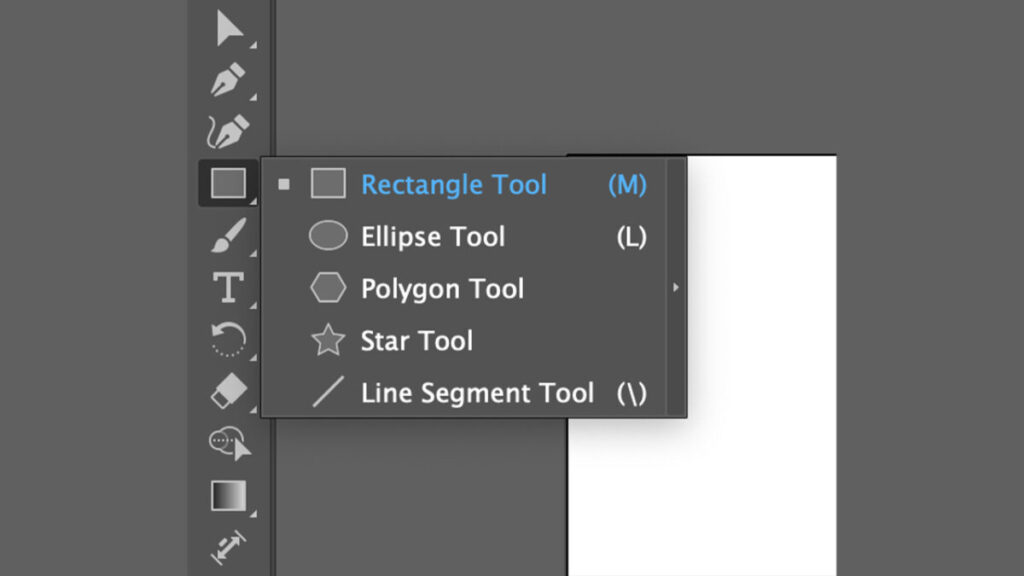The width and height of the screenshot is (1024, 576).
Task: Select the Eraser tool
Action: tap(229, 391)
